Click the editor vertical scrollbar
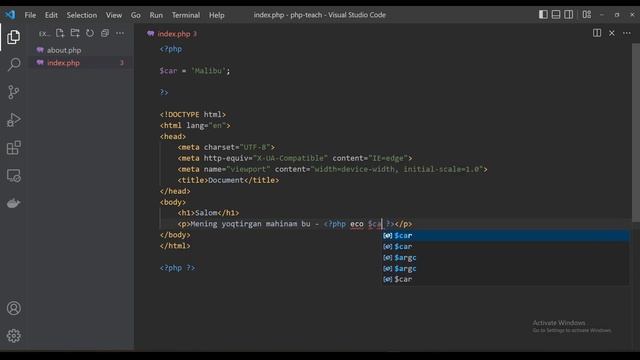This screenshot has height=360, width=640. pos(636,133)
